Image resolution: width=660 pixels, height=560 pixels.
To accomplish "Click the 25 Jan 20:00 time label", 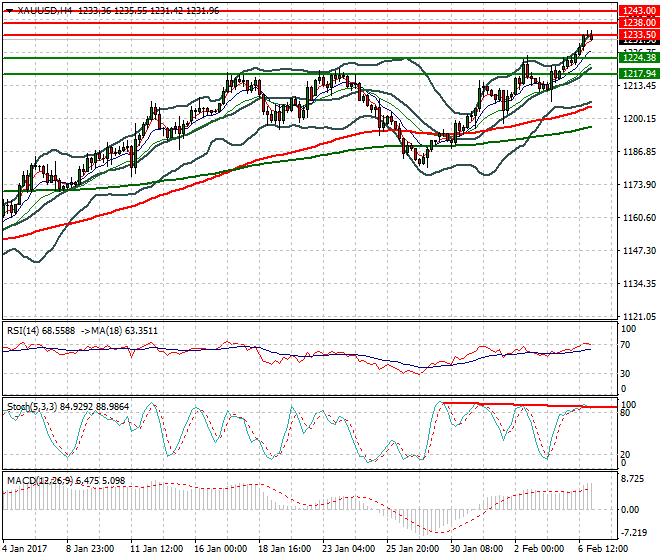I will click(412, 549).
